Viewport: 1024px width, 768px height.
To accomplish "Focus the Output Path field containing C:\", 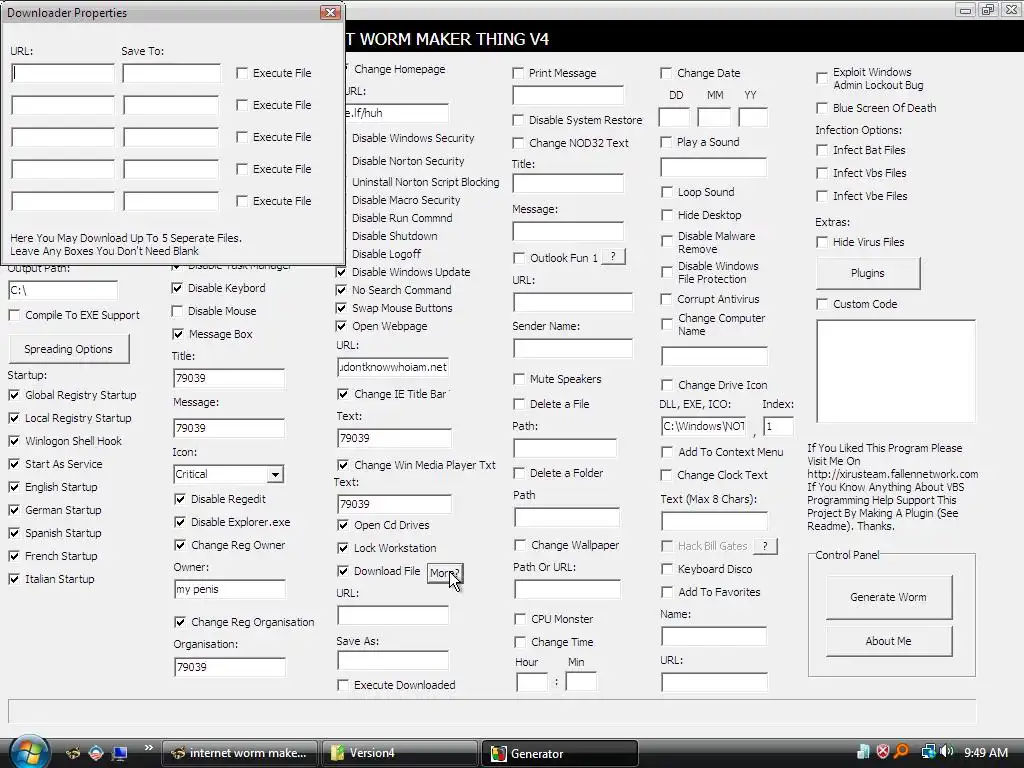I will coord(63,290).
